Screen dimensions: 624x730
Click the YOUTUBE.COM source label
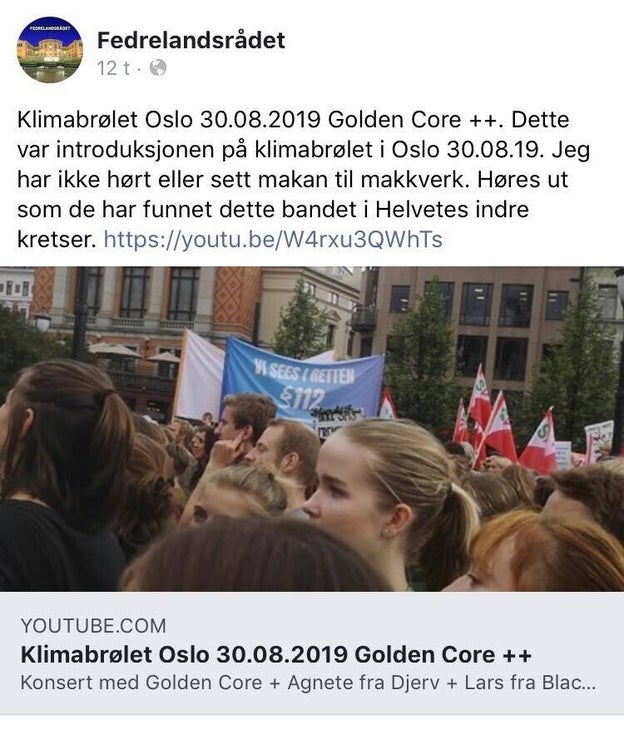click(x=94, y=626)
